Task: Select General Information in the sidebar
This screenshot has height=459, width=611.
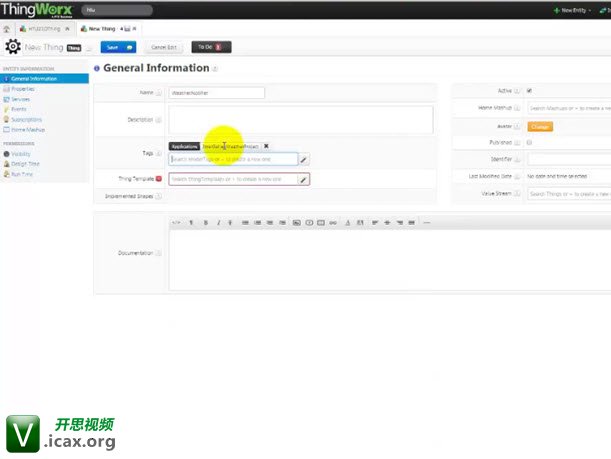Action: pos(44,79)
